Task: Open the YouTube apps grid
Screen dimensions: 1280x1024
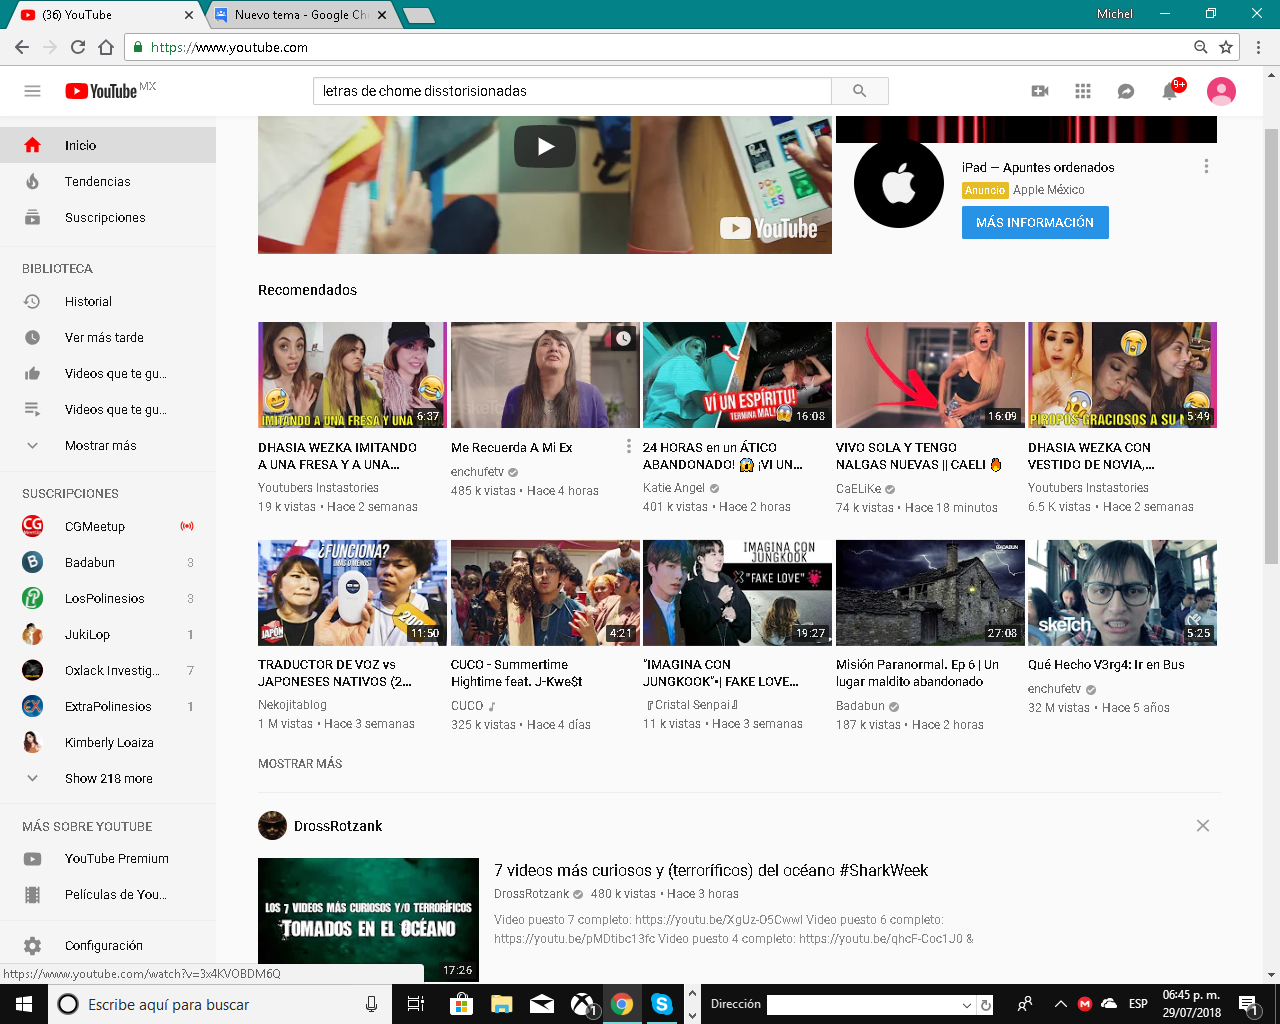Action: (1083, 91)
